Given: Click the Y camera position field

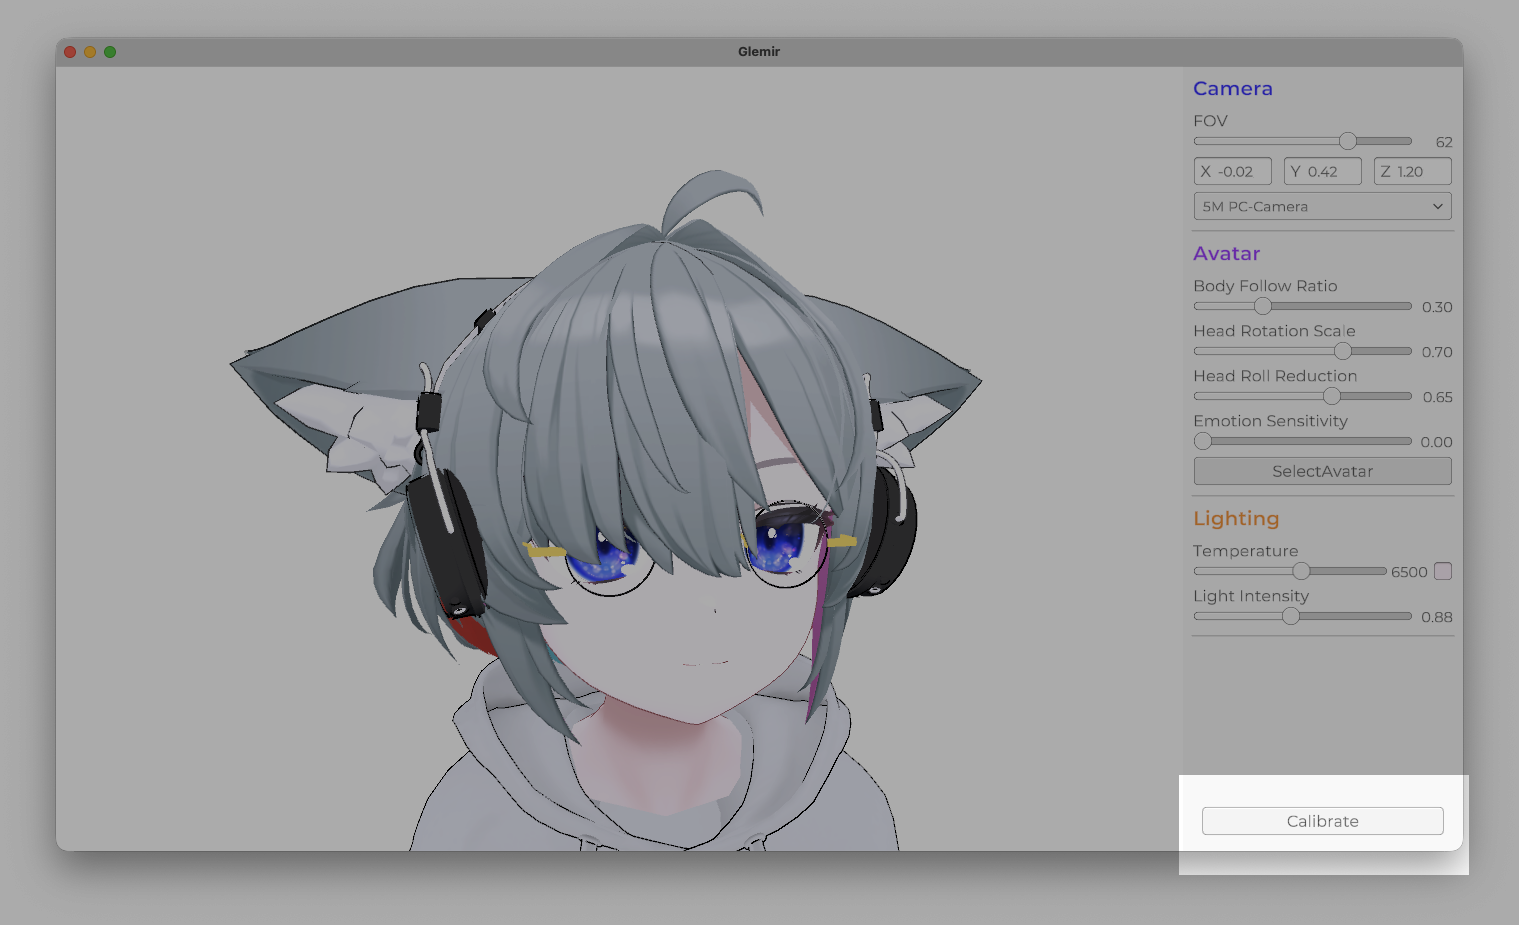Looking at the screenshot, I should [1323, 172].
